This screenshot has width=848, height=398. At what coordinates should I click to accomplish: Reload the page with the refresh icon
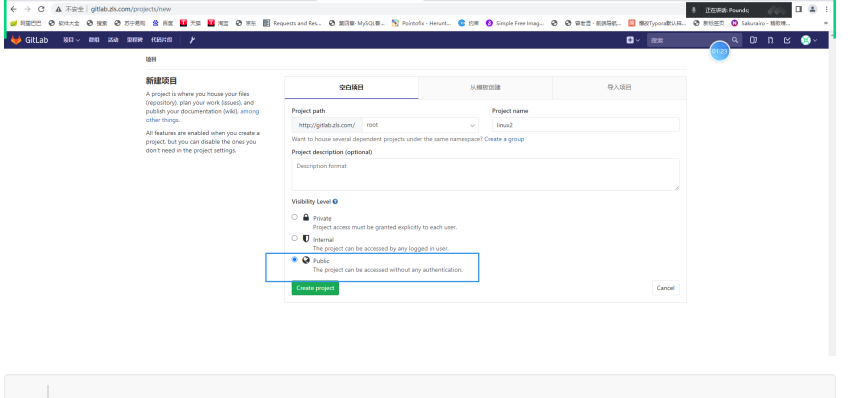click(41, 9)
